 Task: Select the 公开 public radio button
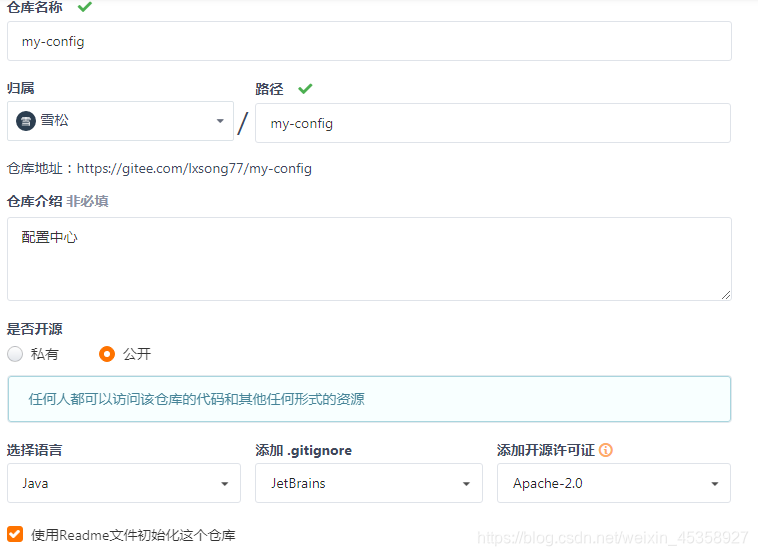point(107,354)
